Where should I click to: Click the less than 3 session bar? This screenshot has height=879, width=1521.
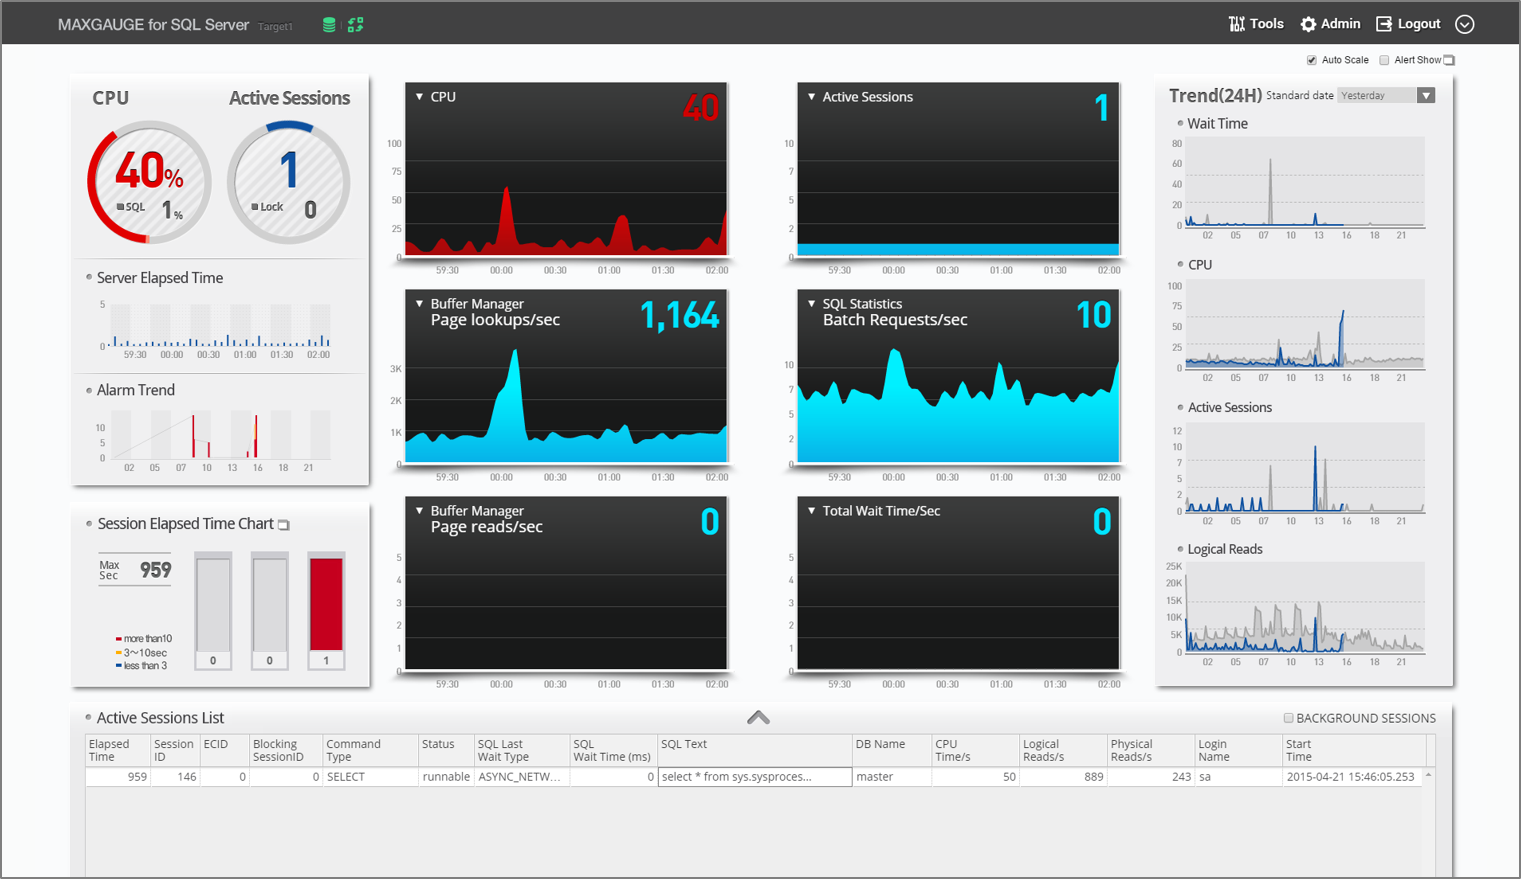coord(213,610)
